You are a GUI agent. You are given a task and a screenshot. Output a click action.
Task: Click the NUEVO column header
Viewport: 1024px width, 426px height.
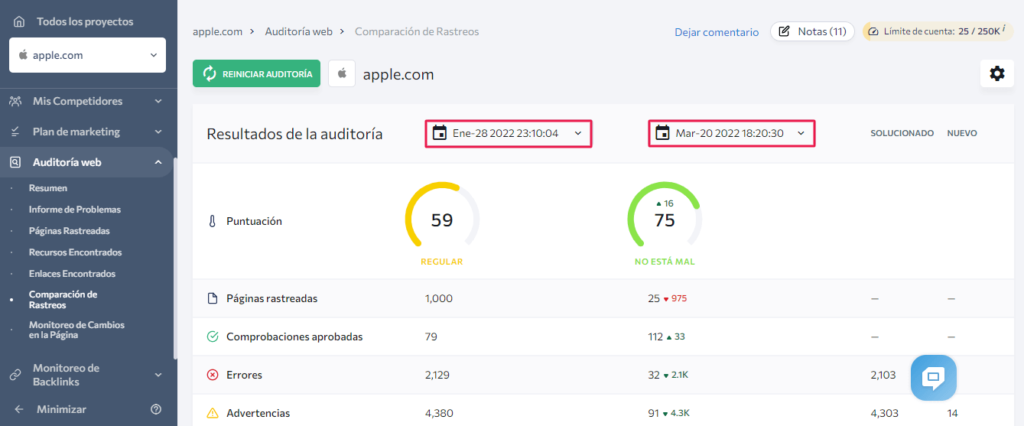tap(962, 133)
